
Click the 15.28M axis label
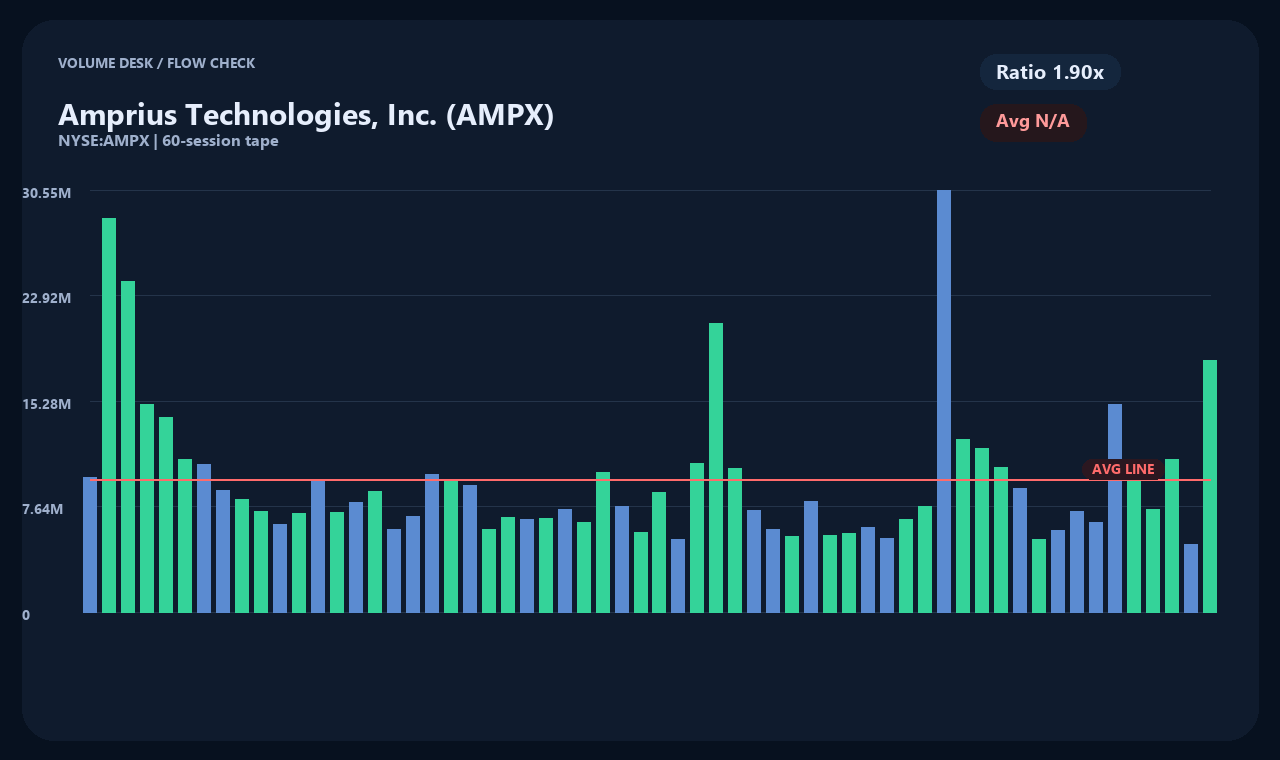click(x=46, y=404)
